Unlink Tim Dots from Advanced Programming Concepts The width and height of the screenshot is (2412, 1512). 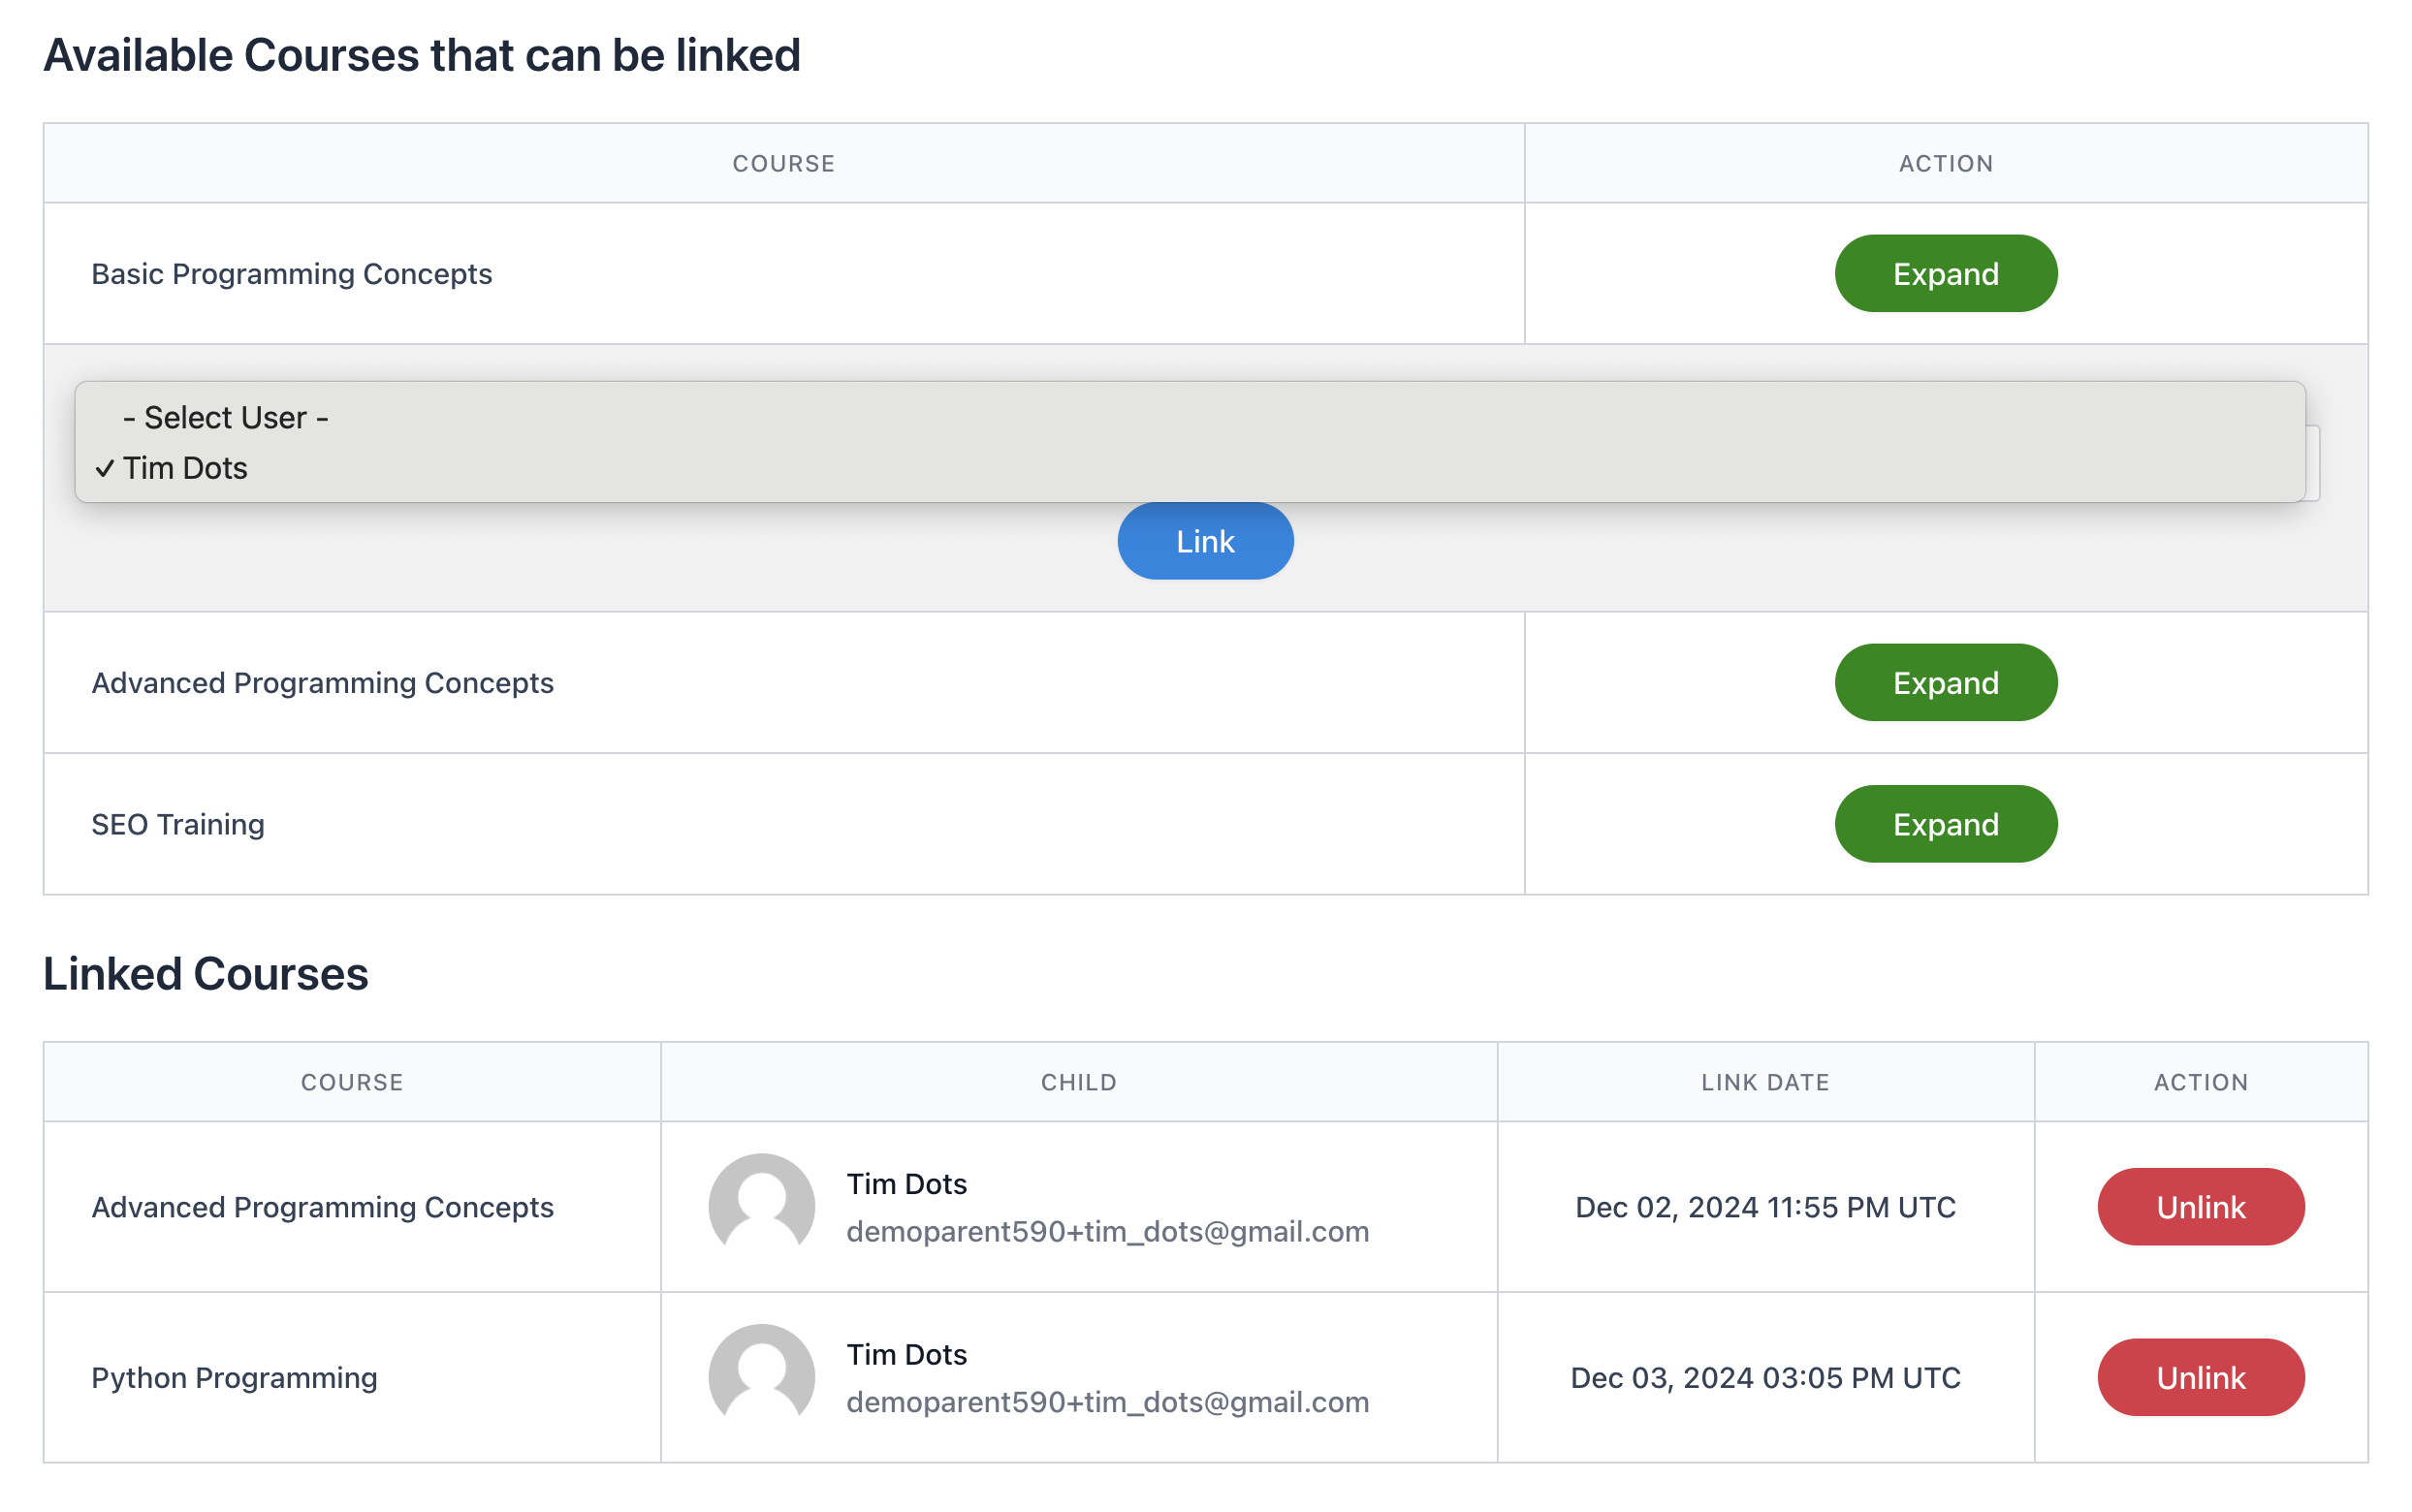[x=2200, y=1207]
